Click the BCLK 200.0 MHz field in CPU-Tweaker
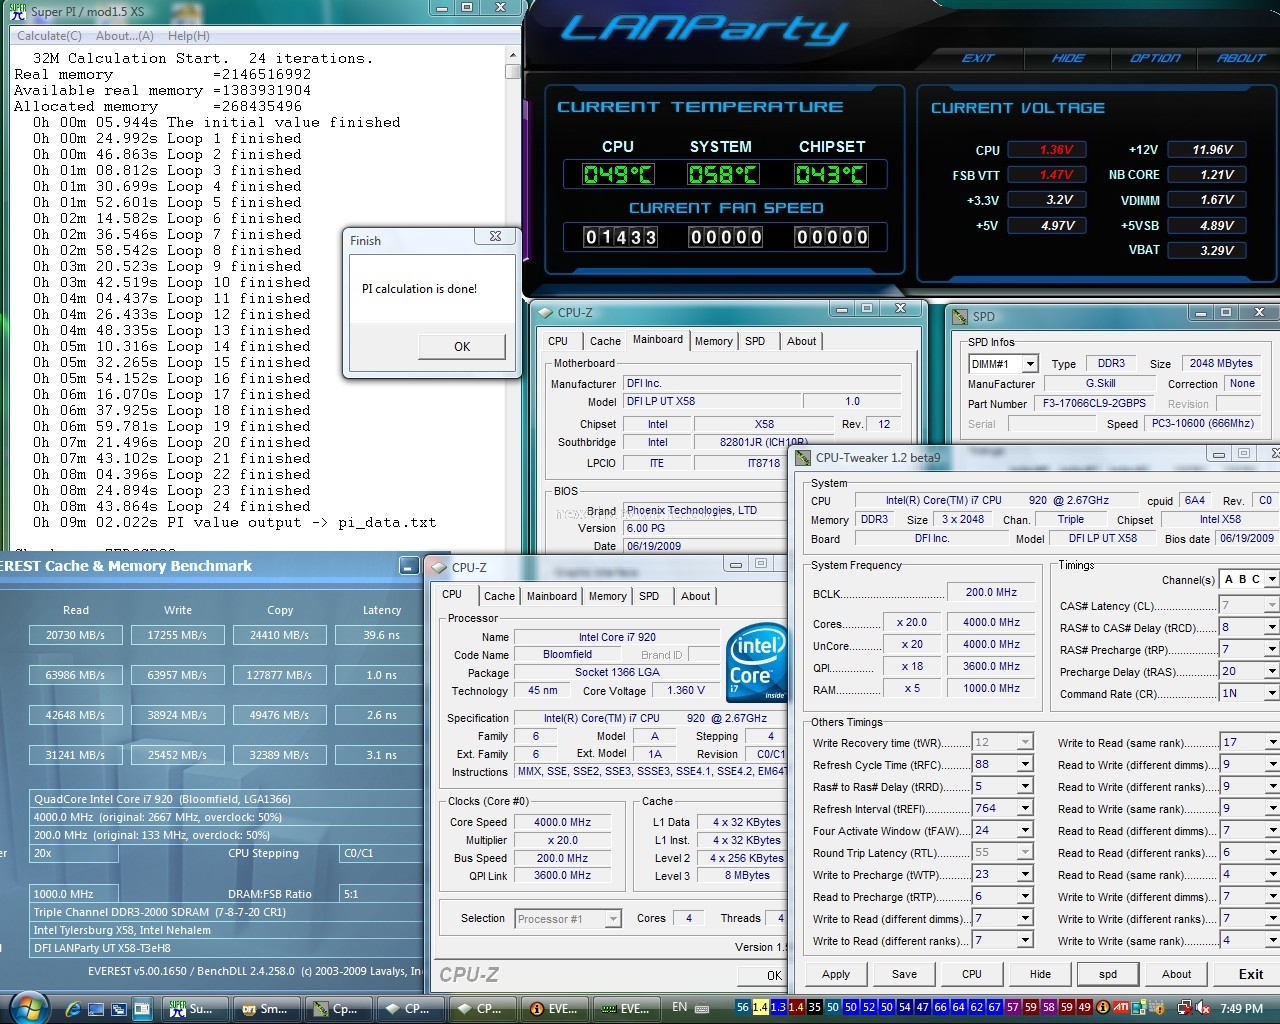 (991, 592)
